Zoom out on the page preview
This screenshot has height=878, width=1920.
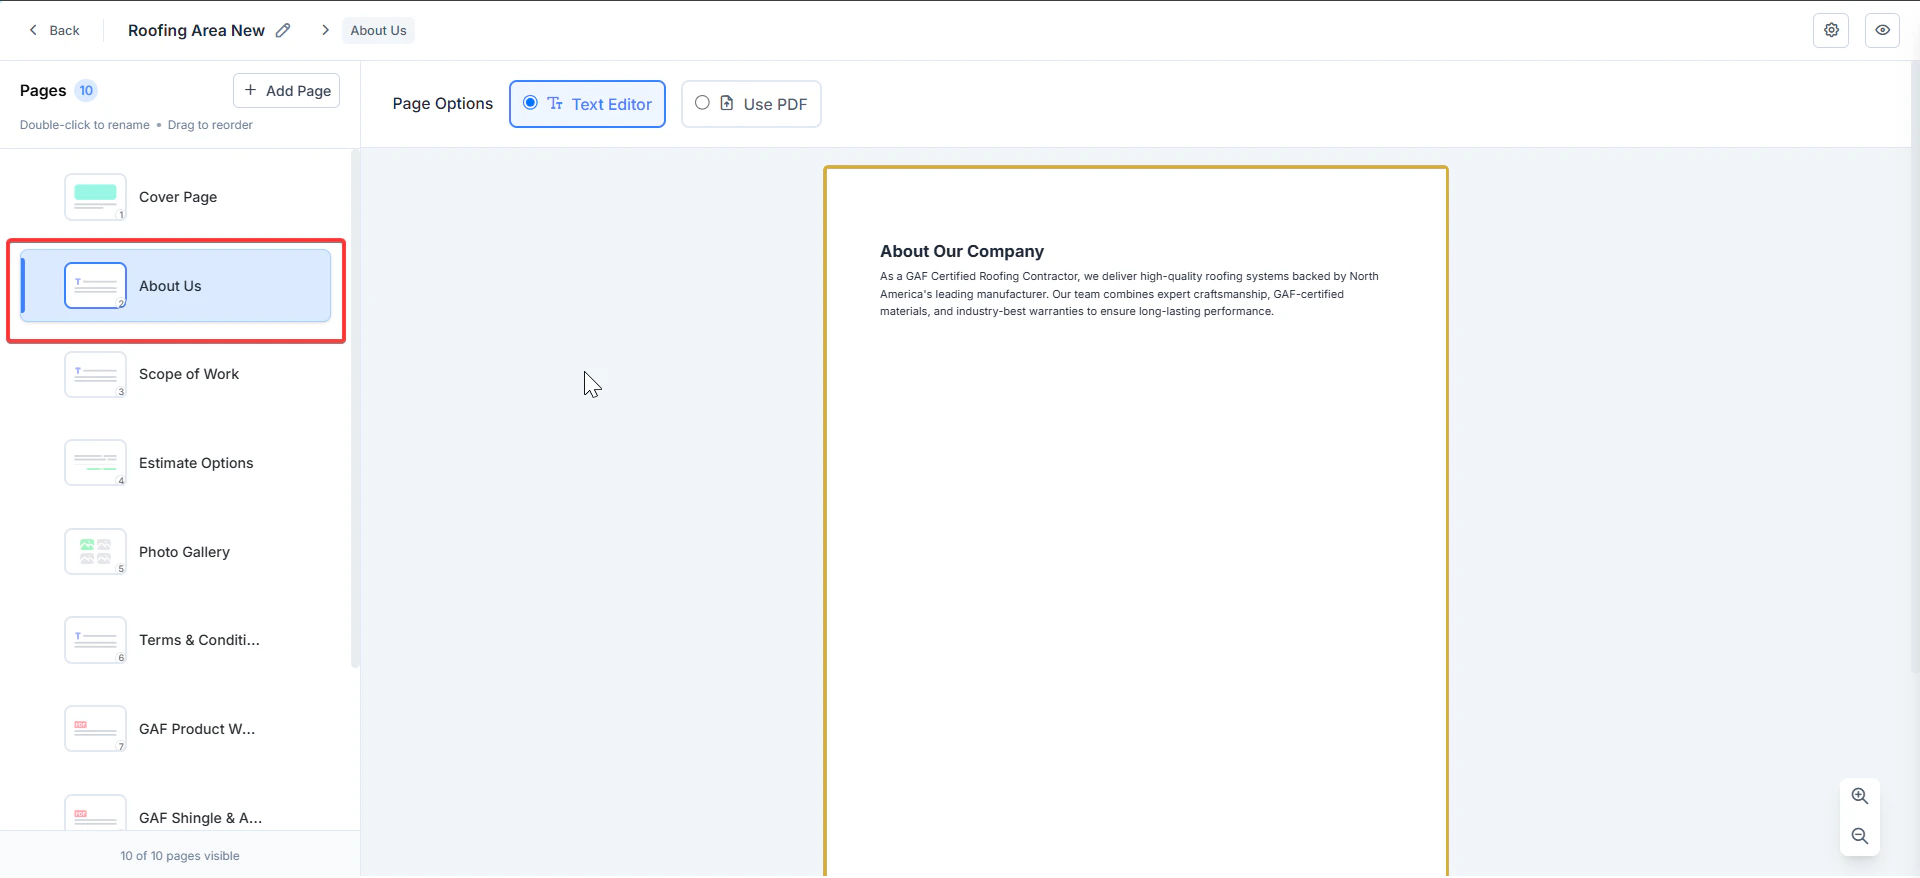(x=1859, y=836)
